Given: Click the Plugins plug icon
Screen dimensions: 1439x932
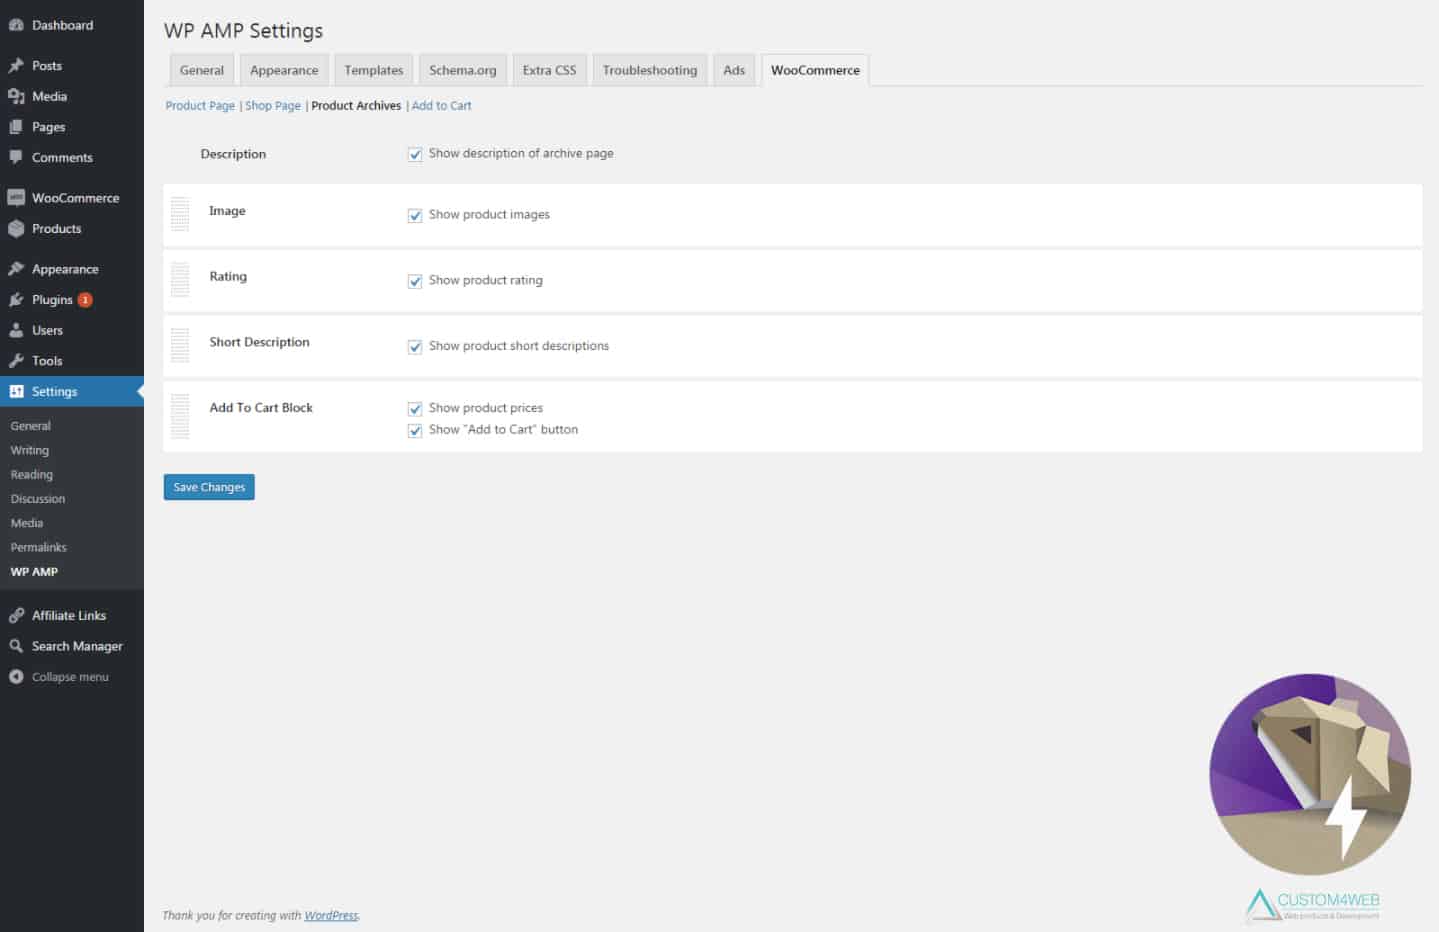Looking at the screenshot, I should [16, 300].
